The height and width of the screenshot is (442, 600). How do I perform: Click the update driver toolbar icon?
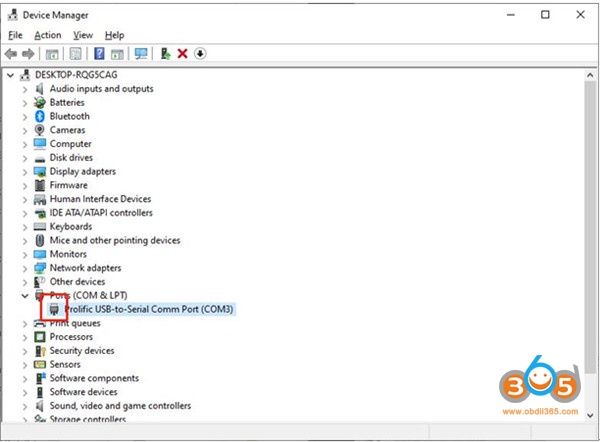click(165, 53)
